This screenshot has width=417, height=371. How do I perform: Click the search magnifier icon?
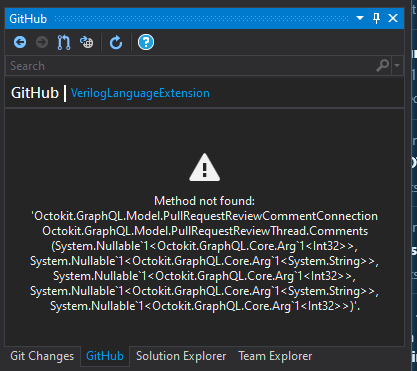pos(383,65)
